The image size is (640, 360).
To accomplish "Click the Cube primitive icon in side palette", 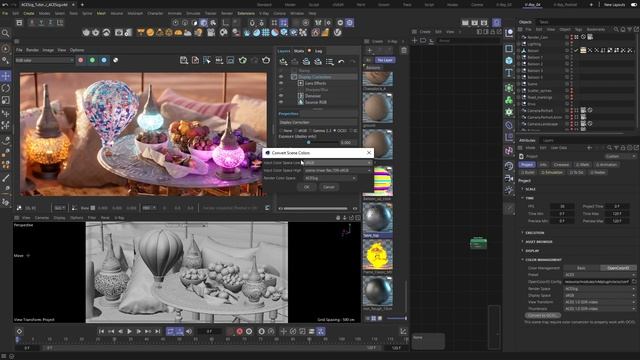I will point(509,61).
